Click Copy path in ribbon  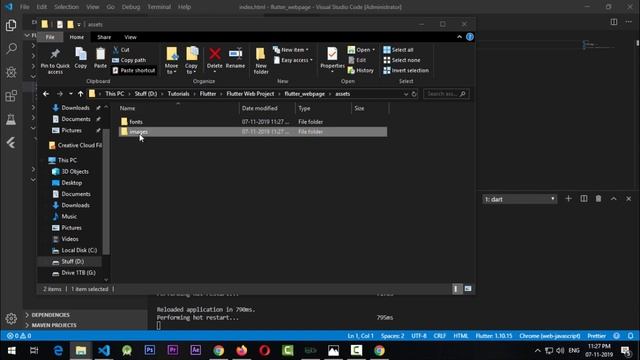coord(129,60)
